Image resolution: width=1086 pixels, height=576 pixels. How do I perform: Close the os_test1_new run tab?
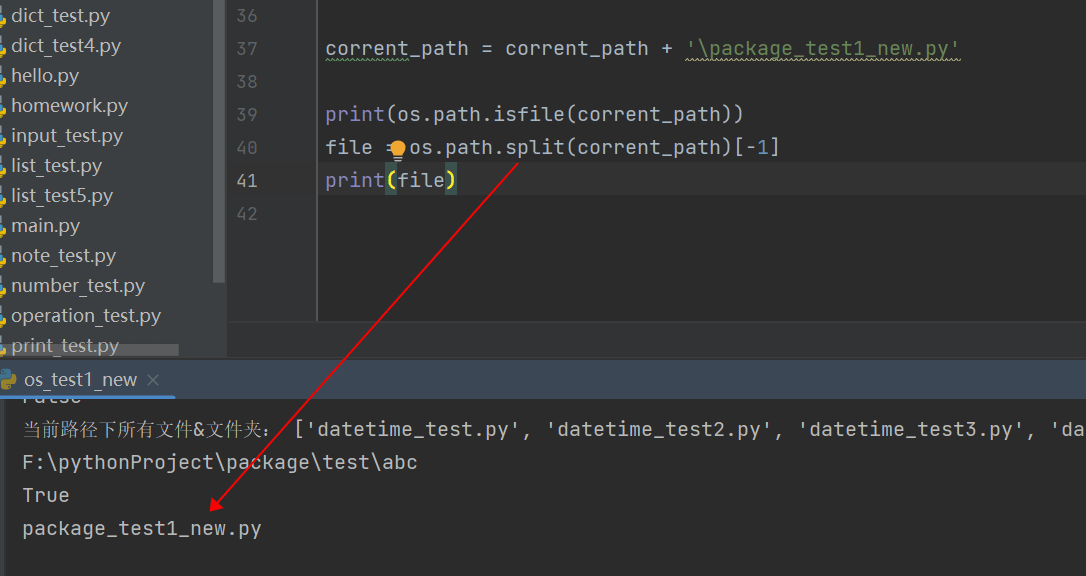point(153,380)
